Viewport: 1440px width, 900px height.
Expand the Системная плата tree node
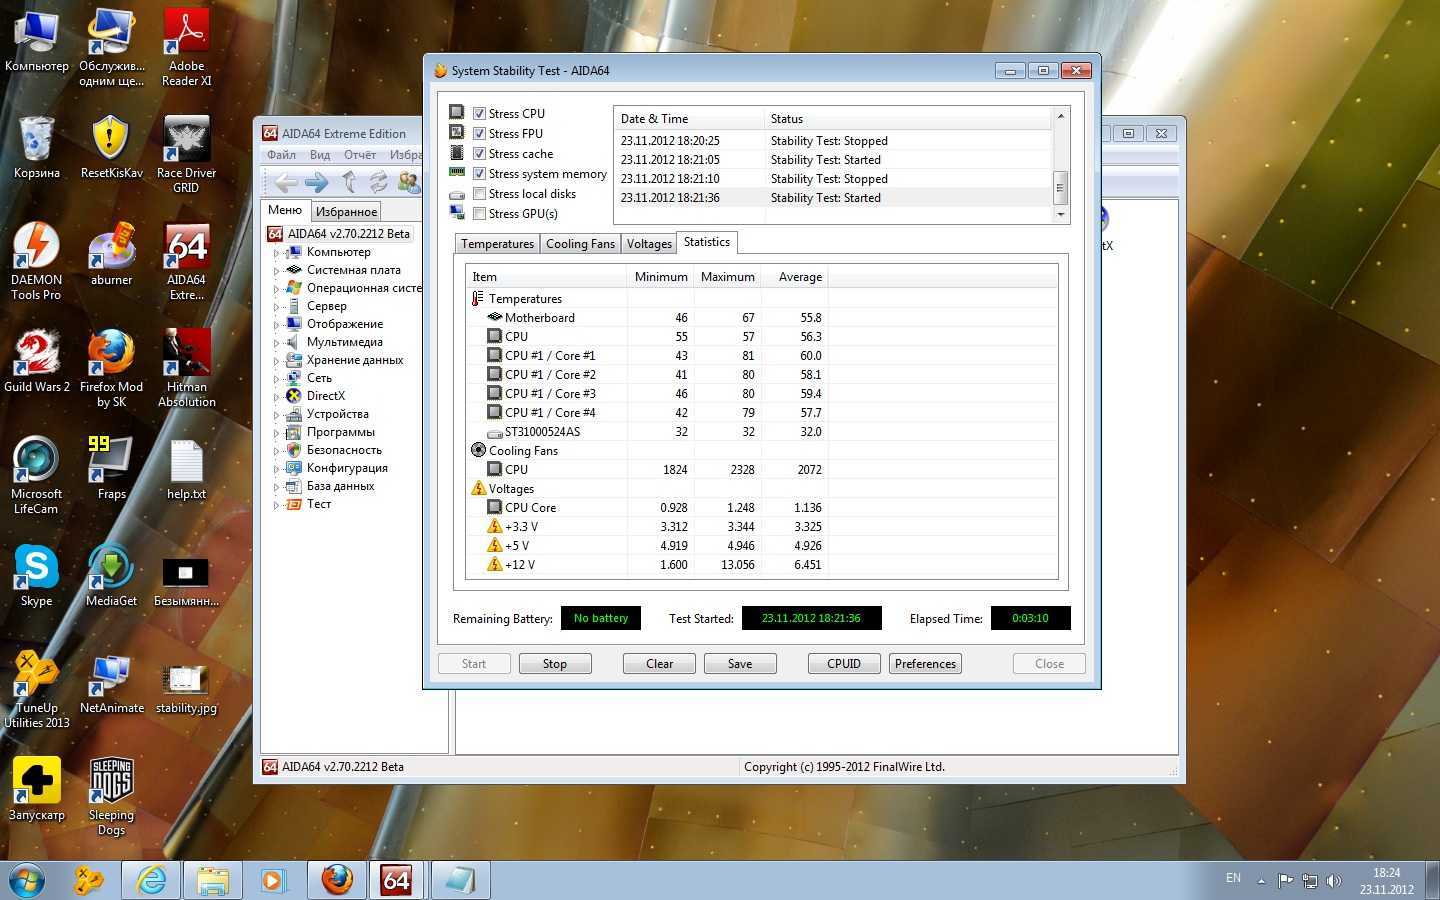[277, 271]
